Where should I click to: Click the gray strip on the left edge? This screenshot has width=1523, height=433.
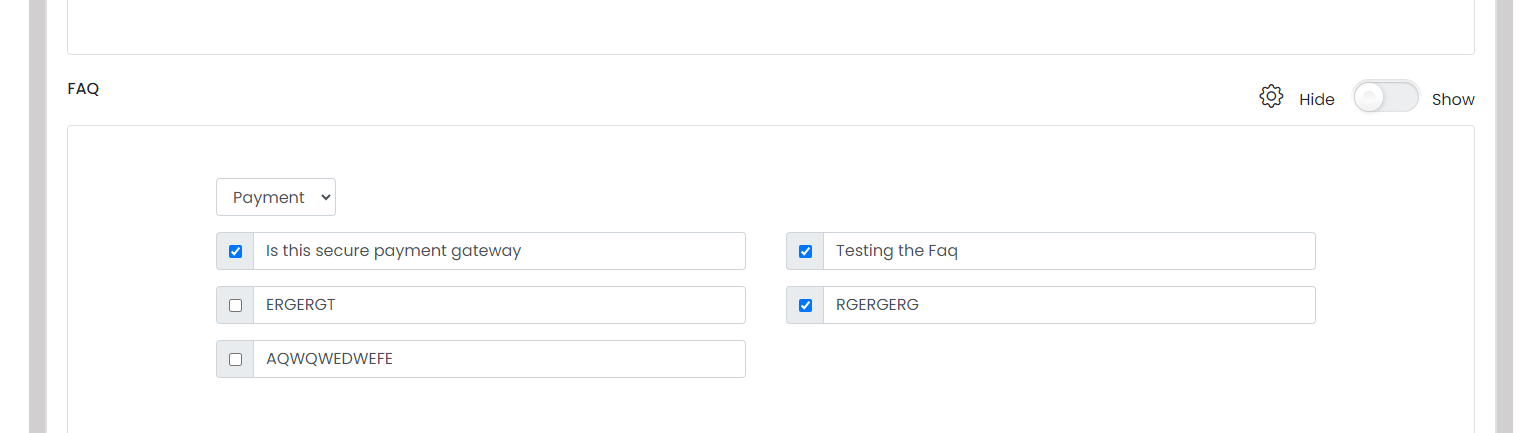tap(38, 216)
